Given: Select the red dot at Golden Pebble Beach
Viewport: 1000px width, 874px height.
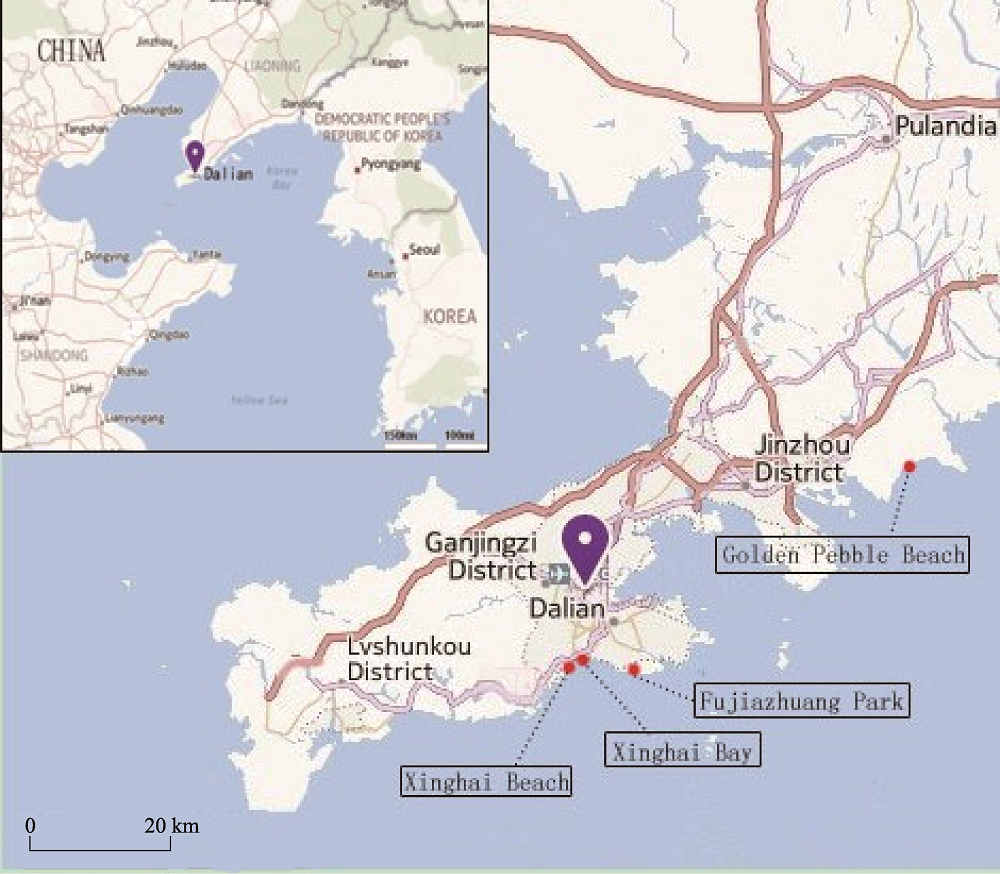Looking at the screenshot, I should (x=909, y=466).
